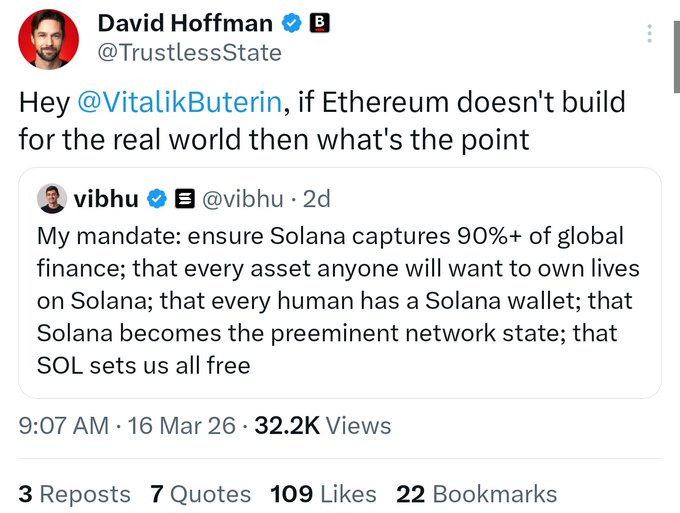Click the affiliation badge next to vibhu
This screenshot has height=513, width=680.
(x=184, y=200)
